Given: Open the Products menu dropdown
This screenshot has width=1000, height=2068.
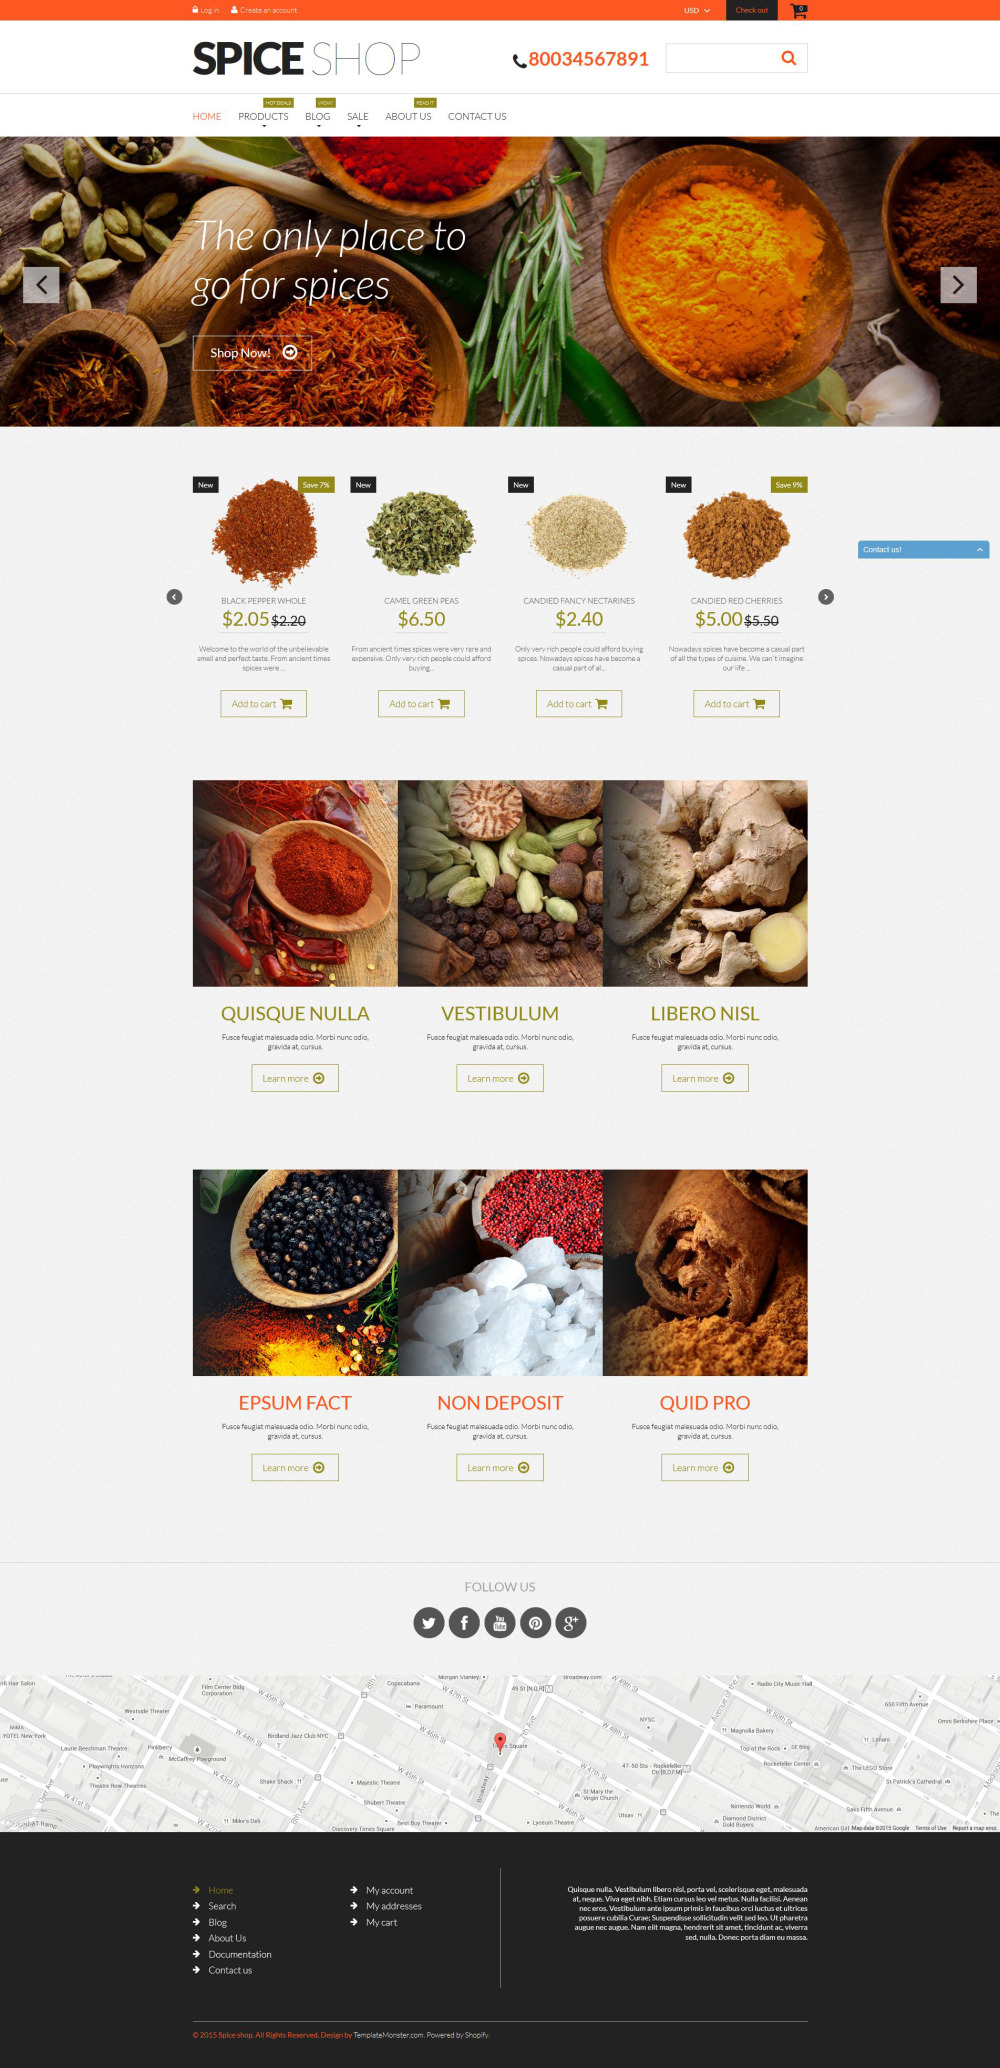Looking at the screenshot, I should (x=263, y=116).
